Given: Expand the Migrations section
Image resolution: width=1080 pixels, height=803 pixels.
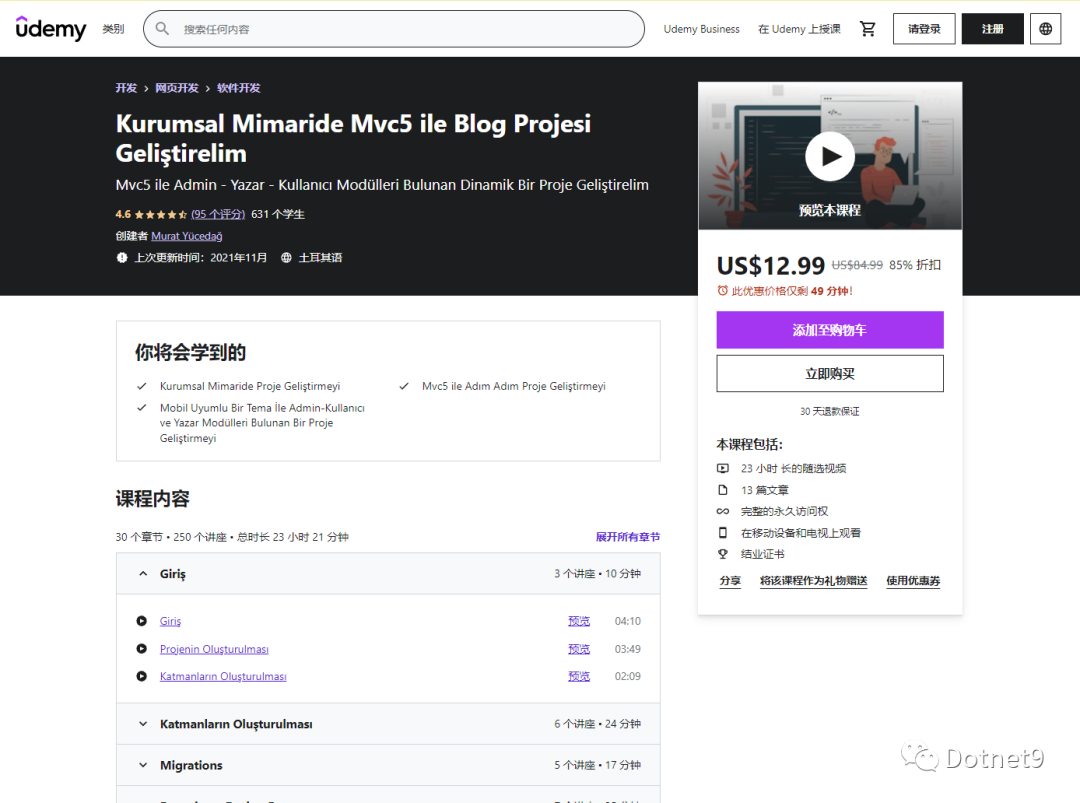Looking at the screenshot, I should point(143,765).
